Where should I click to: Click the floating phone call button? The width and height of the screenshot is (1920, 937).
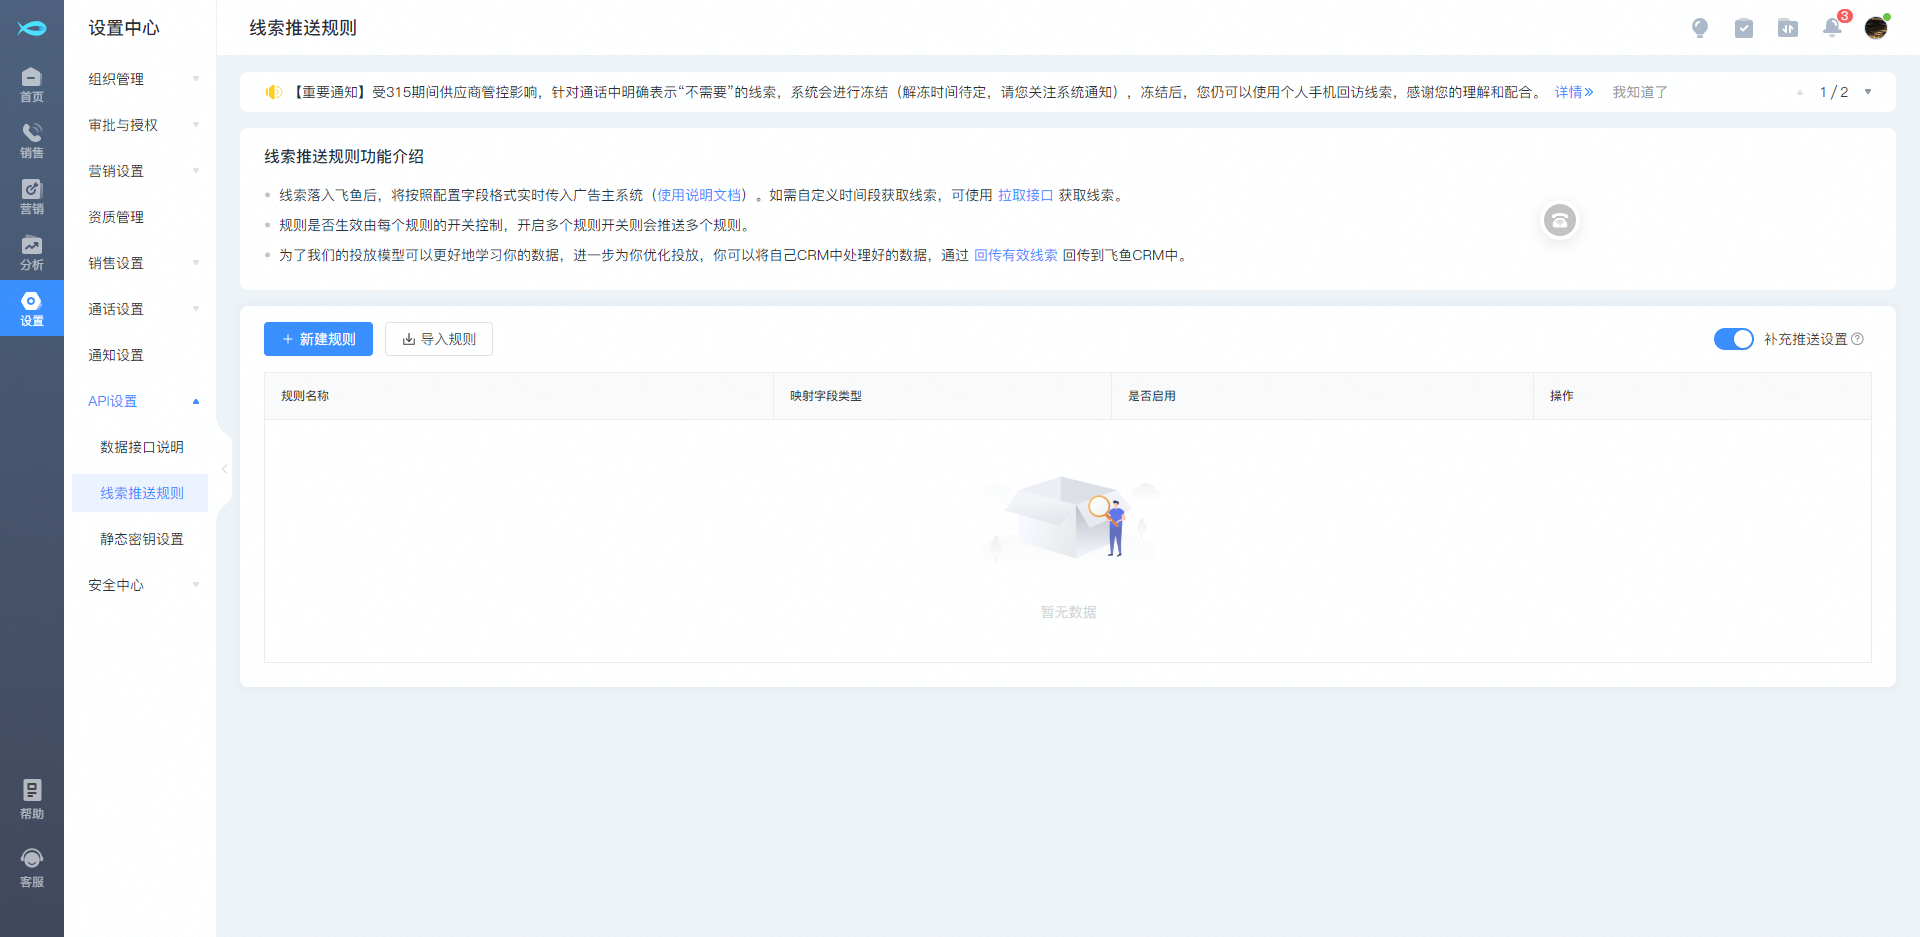coord(1559,220)
